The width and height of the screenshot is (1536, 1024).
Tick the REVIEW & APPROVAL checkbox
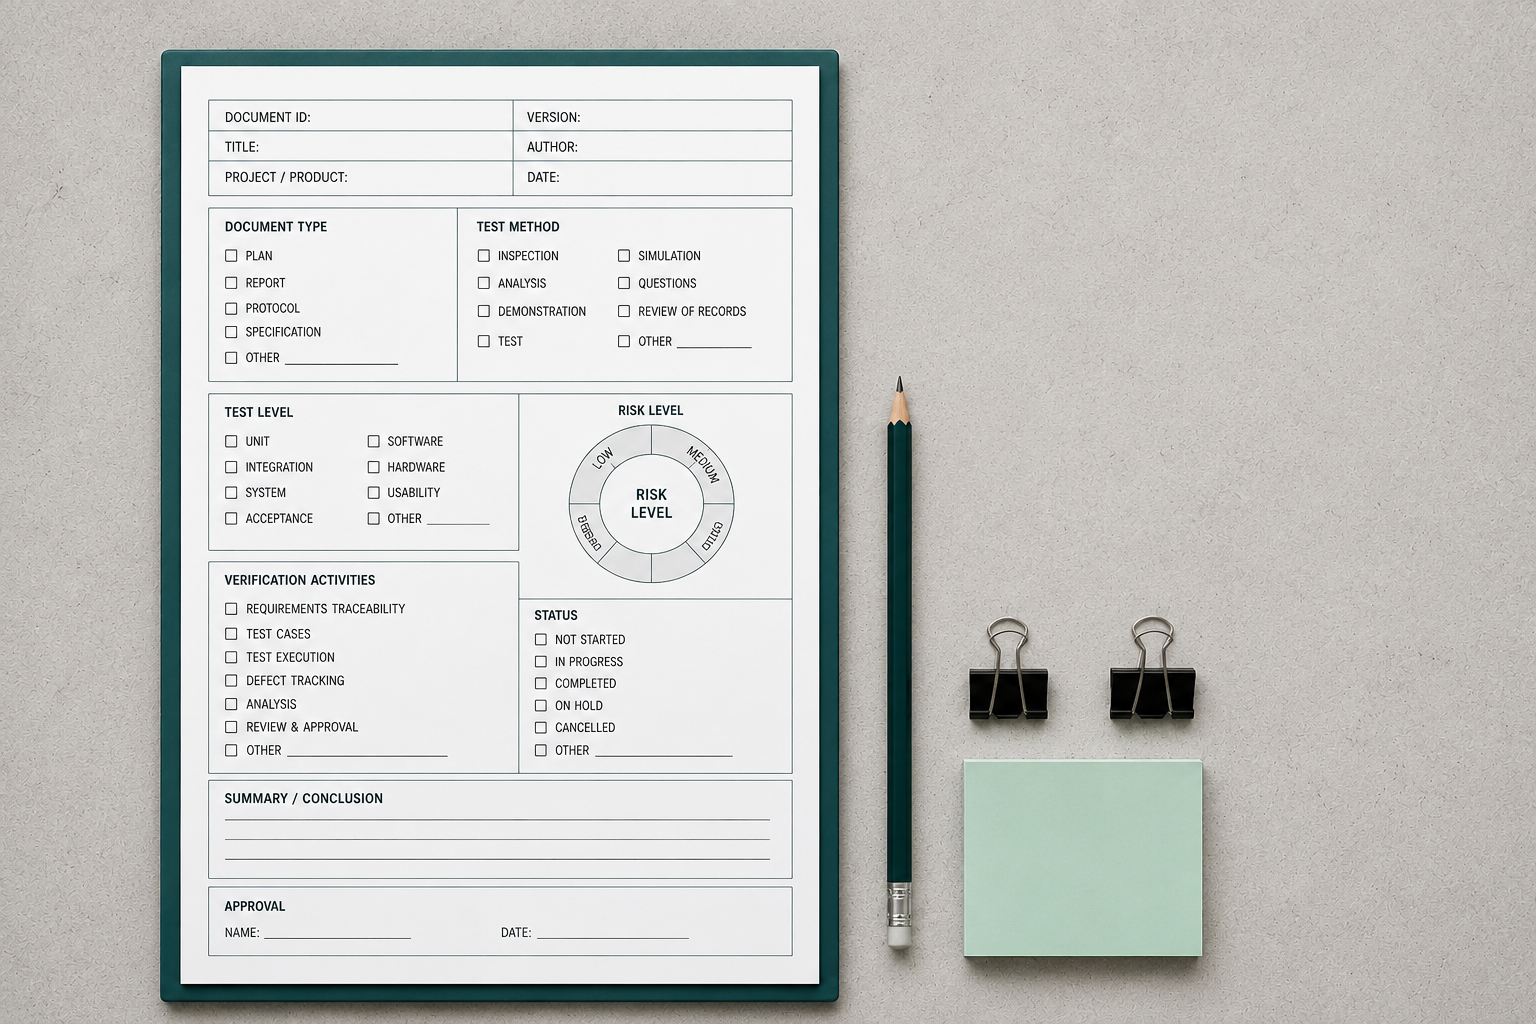pyautogui.click(x=231, y=728)
